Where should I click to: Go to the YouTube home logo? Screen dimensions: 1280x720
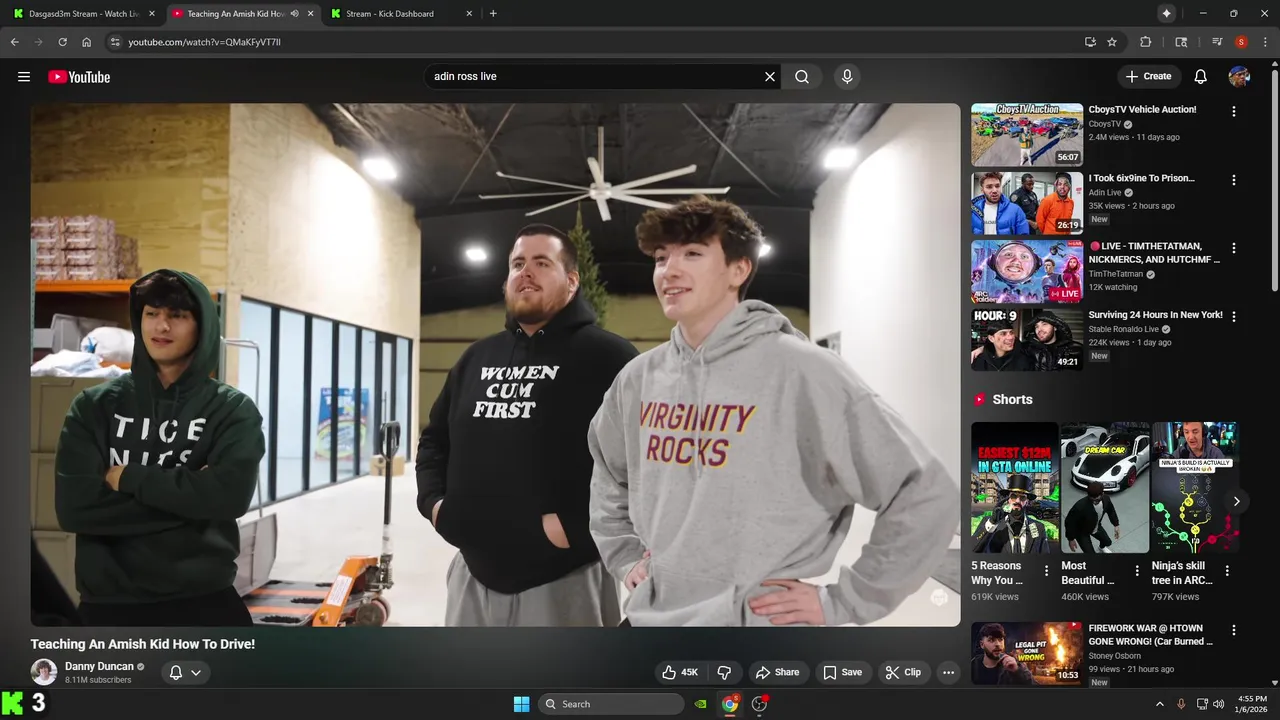(79, 77)
